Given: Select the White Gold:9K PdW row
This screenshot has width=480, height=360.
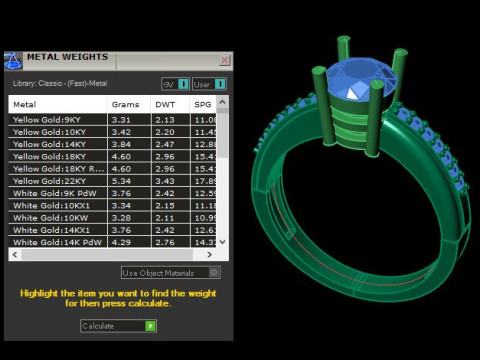Looking at the screenshot, I should [112, 193].
